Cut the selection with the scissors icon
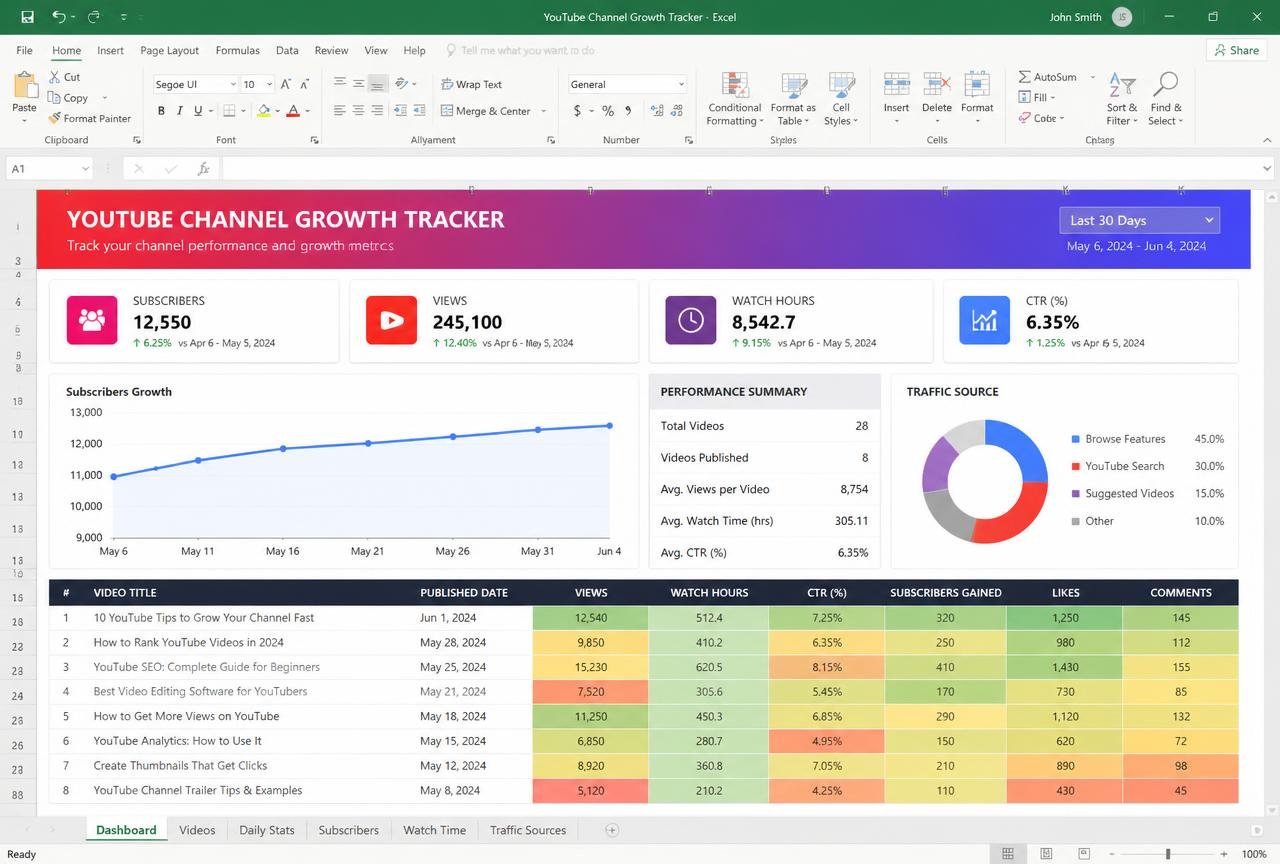 [55, 77]
